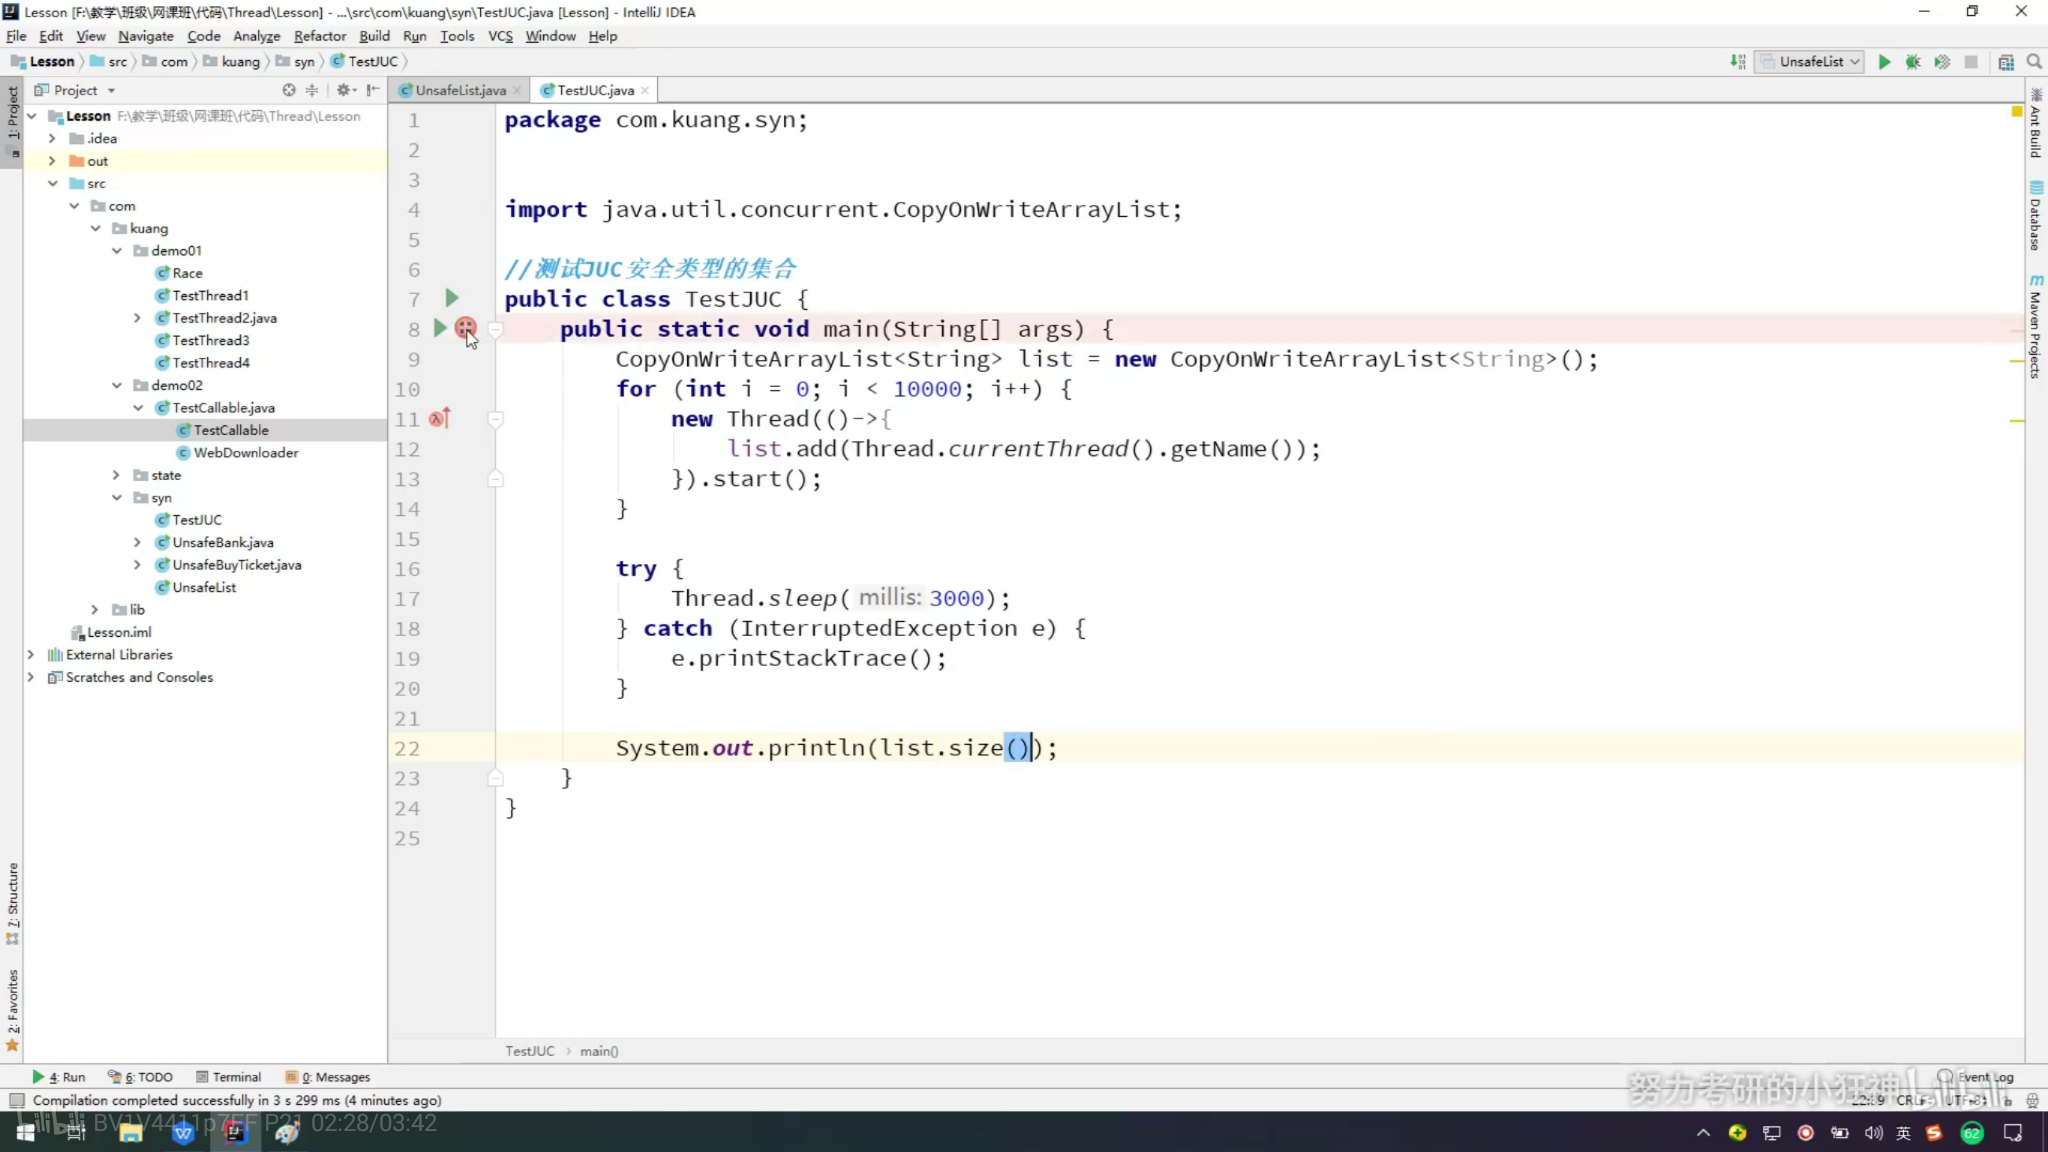Select WebDownloader in the project tree
This screenshot has width=2048, height=1152.
coord(246,453)
